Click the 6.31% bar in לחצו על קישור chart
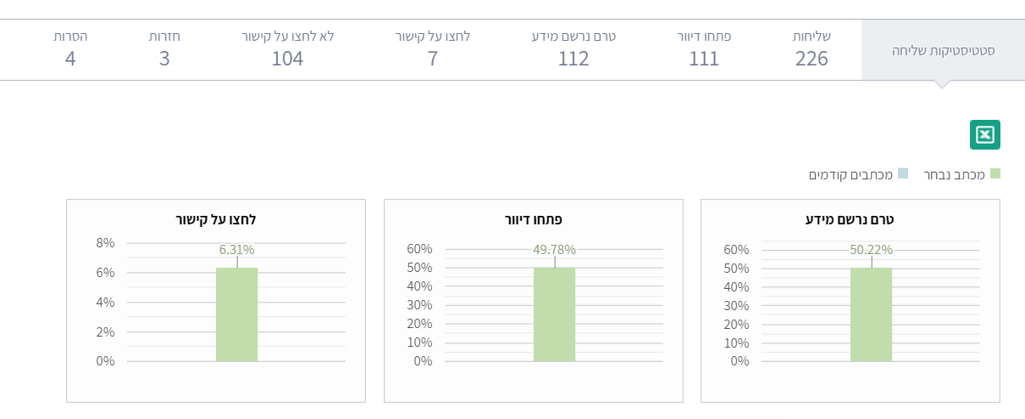Screen dimensions: 1025x419 point(237,314)
